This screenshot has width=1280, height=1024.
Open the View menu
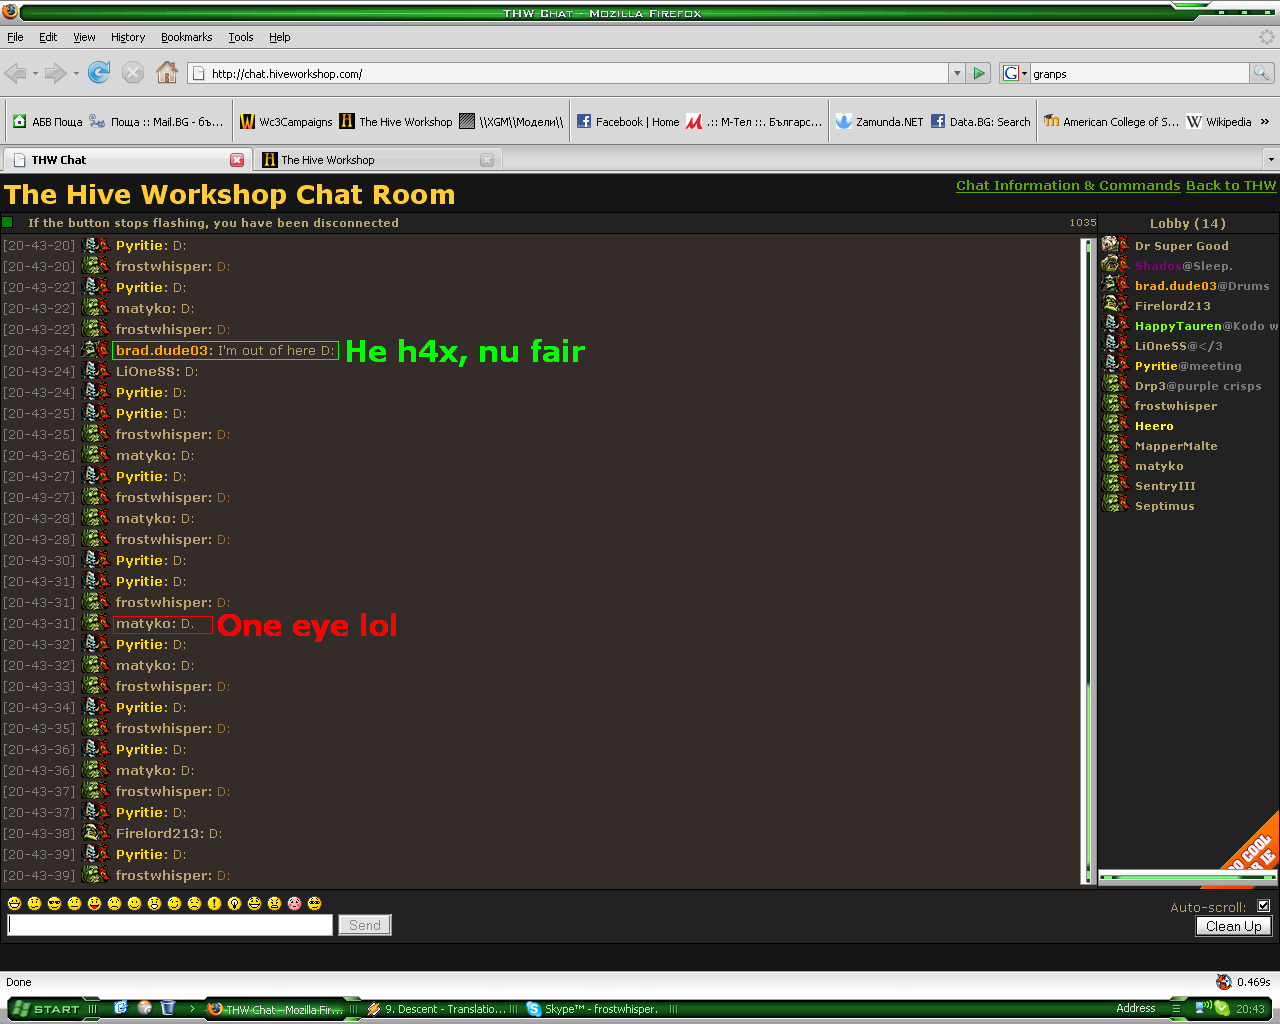click(84, 37)
